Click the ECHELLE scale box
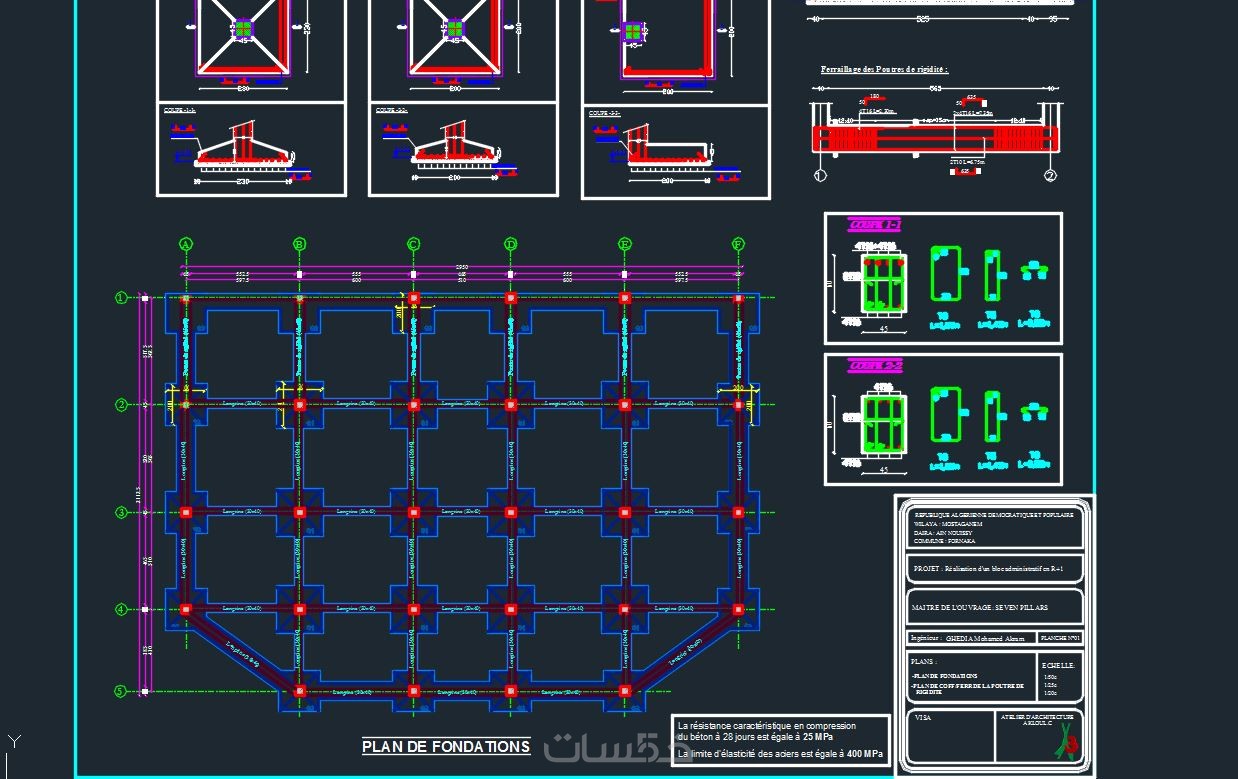 (x=1061, y=679)
